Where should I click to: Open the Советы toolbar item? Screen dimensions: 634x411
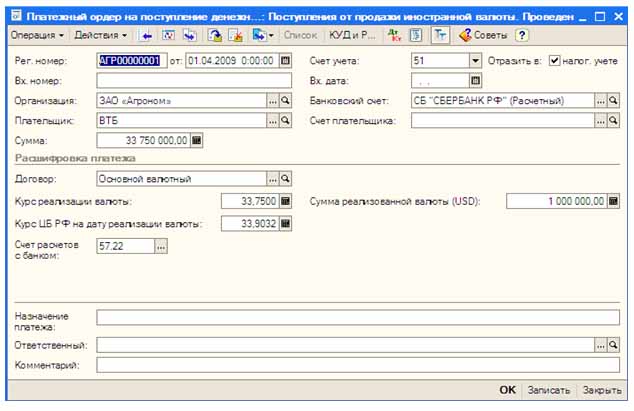[484, 35]
